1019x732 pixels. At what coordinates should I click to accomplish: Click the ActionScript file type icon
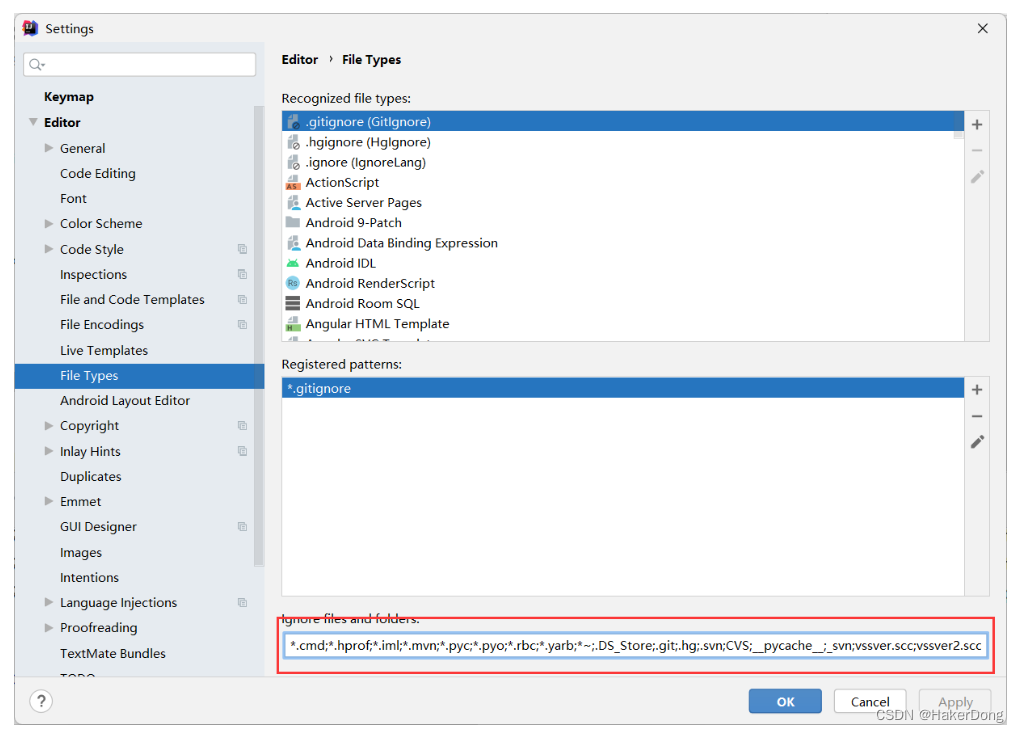293,183
